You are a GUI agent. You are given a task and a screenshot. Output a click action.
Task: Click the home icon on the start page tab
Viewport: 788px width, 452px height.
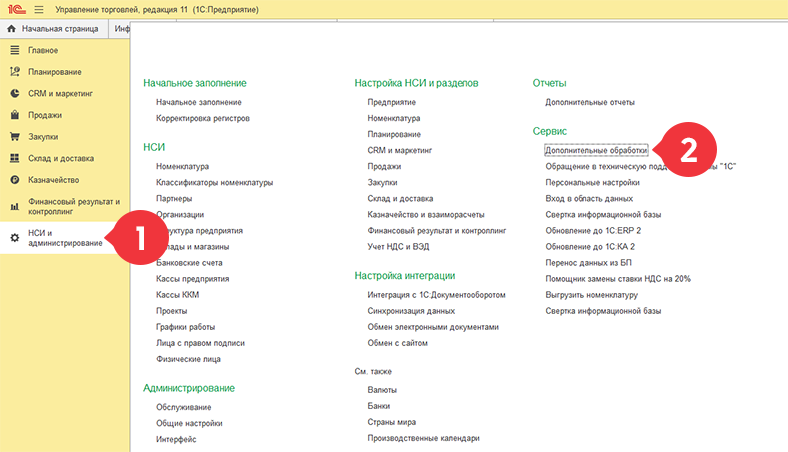coord(12,29)
